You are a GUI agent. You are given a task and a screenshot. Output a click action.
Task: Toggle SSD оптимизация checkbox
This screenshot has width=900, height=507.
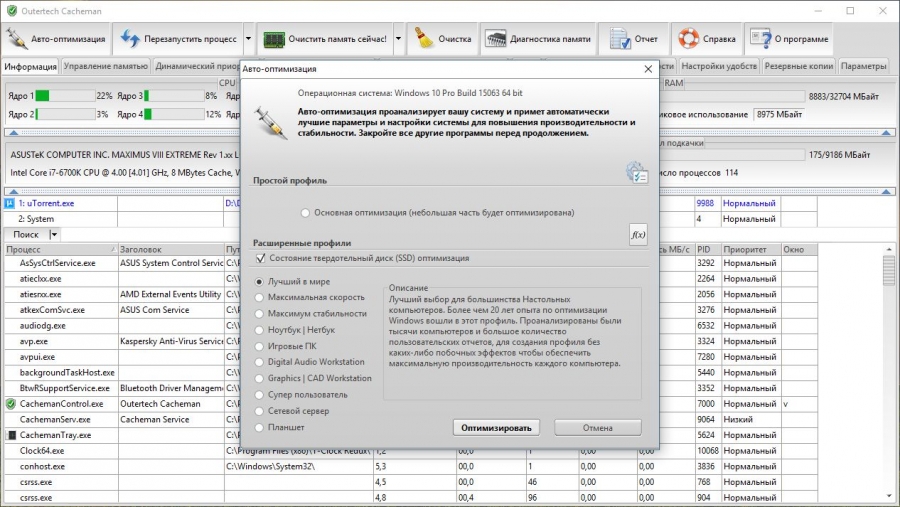261,258
